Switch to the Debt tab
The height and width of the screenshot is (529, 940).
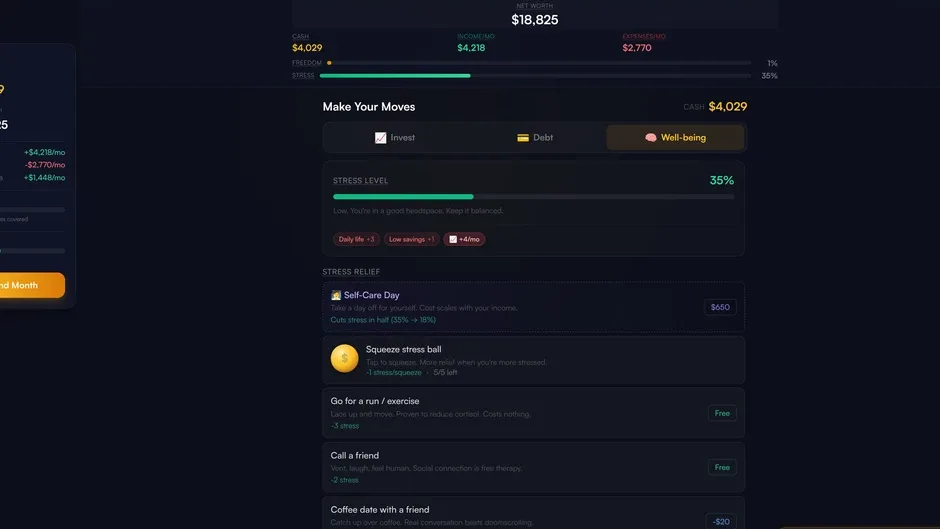[535, 138]
